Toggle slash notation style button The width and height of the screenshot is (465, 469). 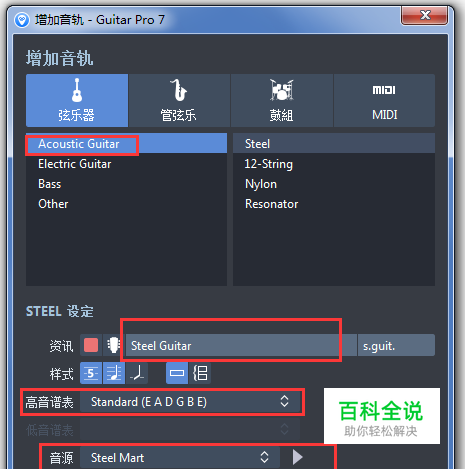[x=137, y=373]
